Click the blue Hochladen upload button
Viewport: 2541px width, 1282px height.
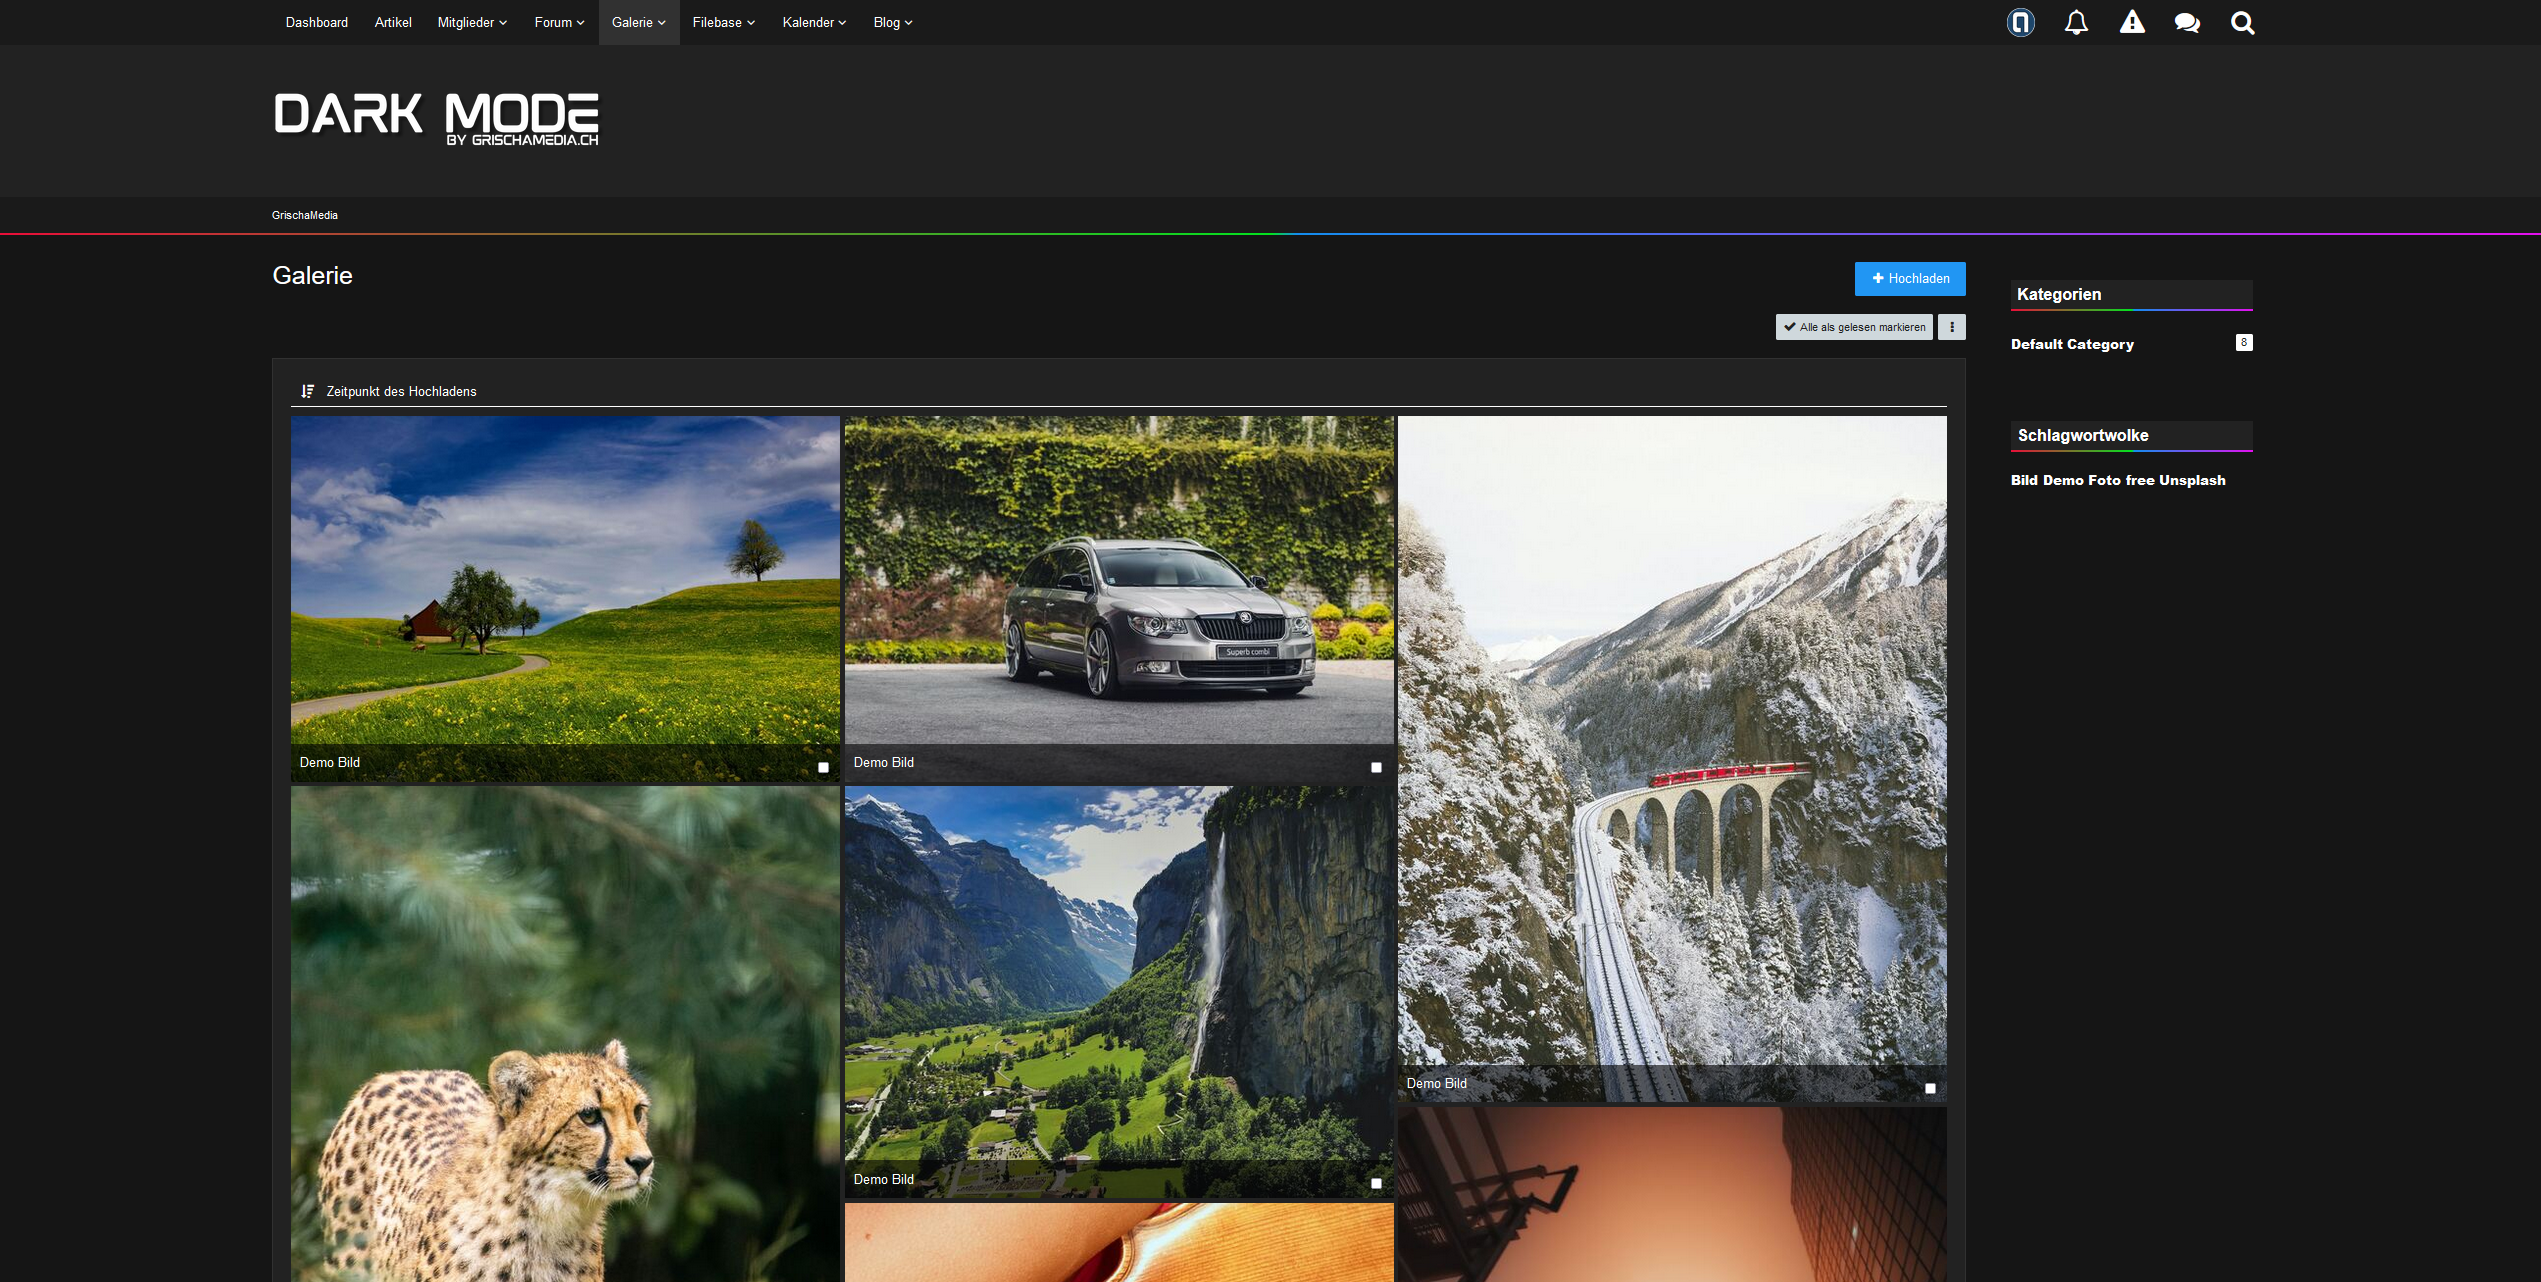coord(1909,279)
